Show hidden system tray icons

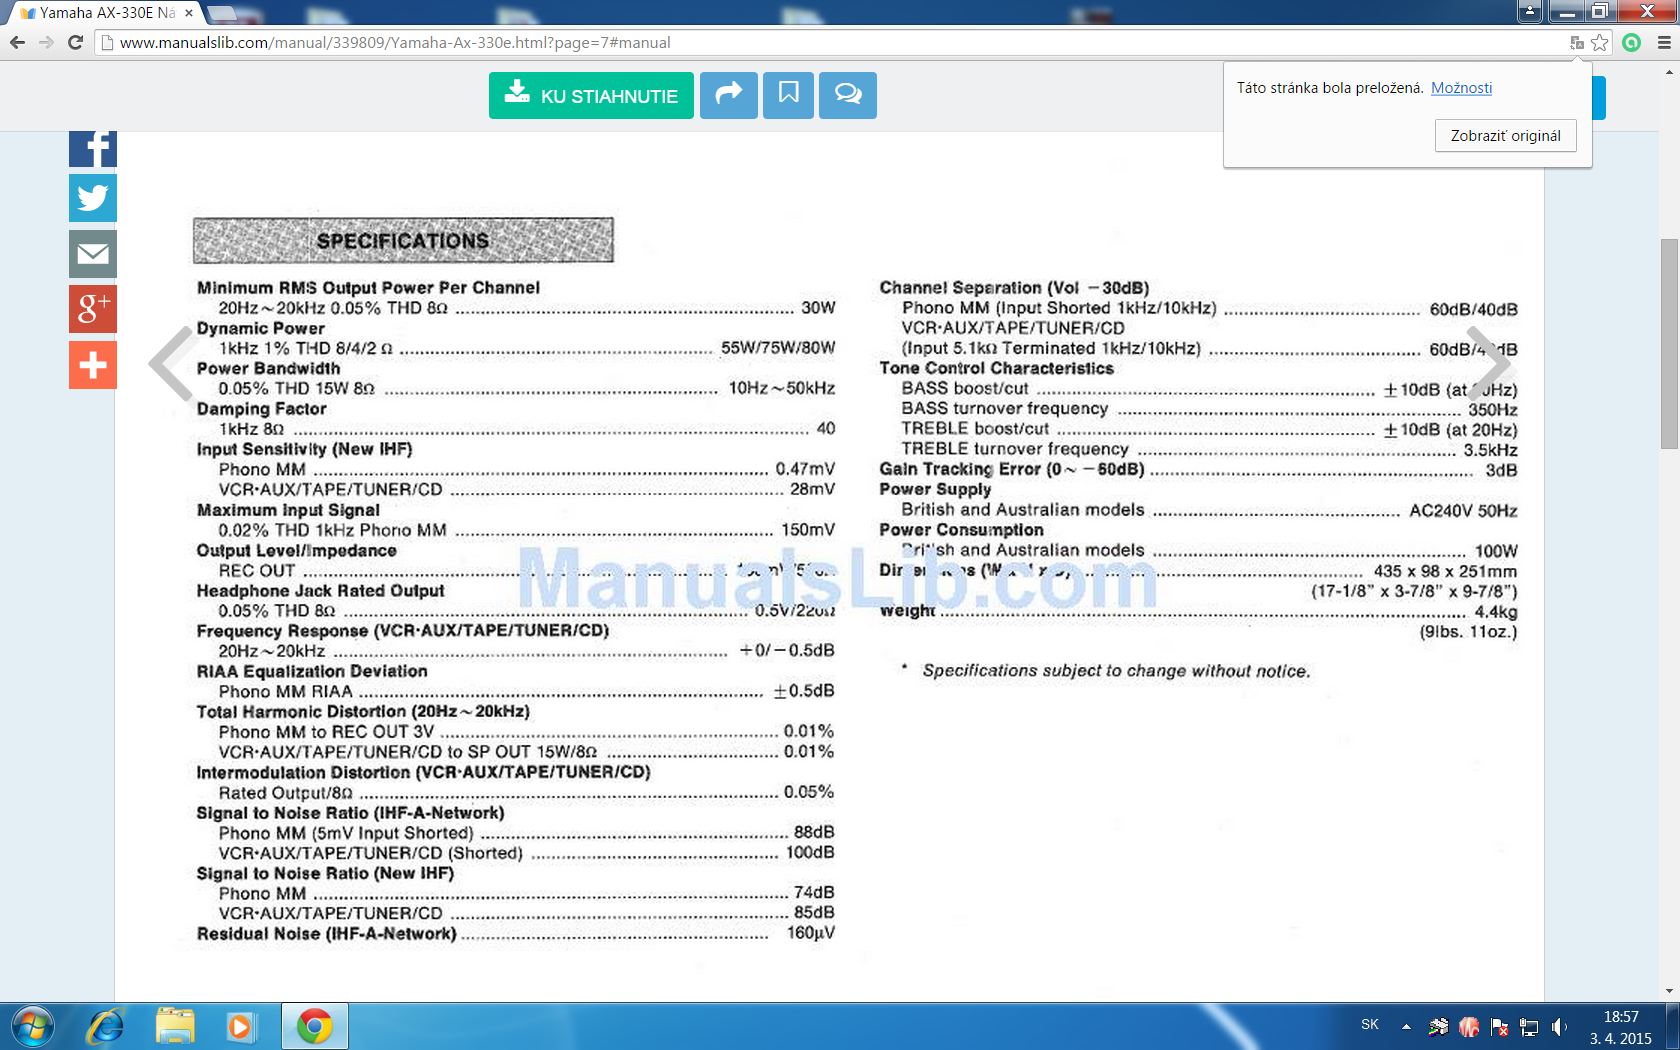pyautogui.click(x=1406, y=1026)
